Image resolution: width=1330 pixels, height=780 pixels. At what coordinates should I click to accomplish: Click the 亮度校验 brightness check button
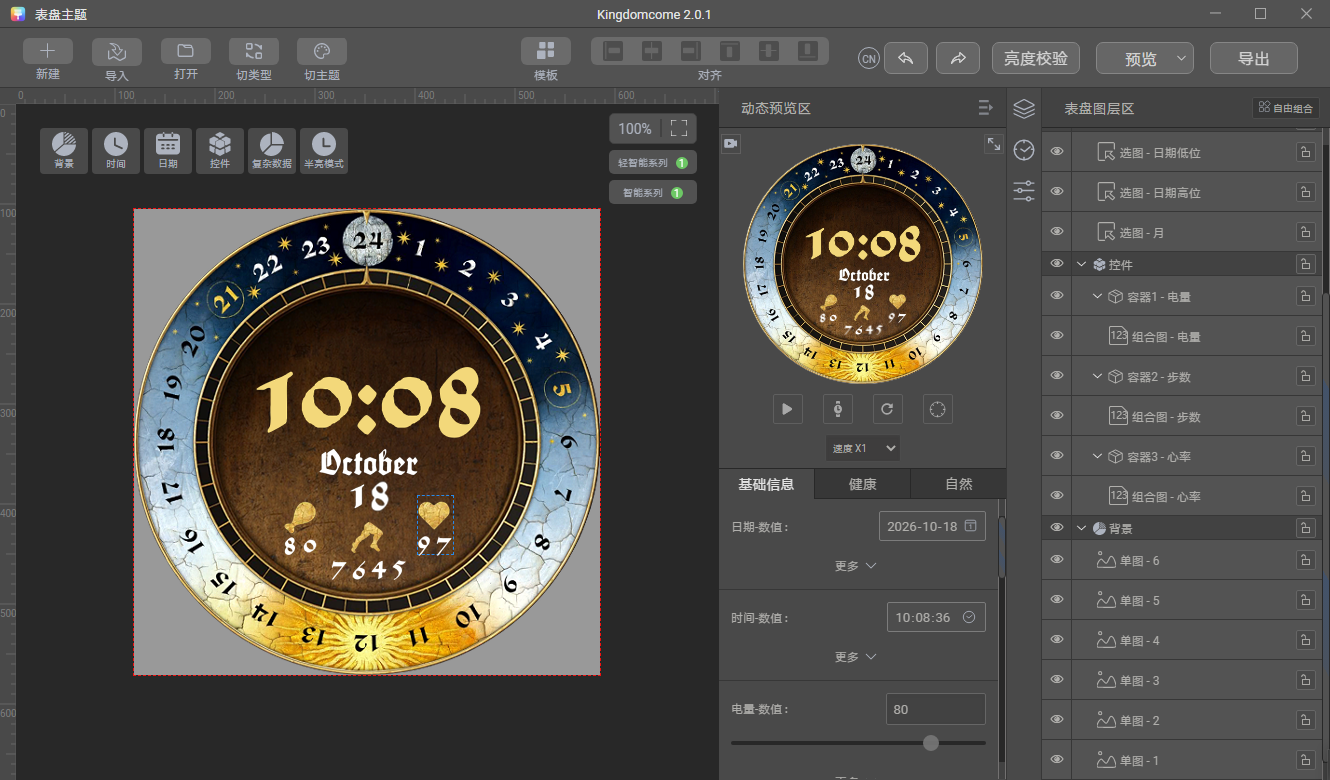[x=1035, y=58]
